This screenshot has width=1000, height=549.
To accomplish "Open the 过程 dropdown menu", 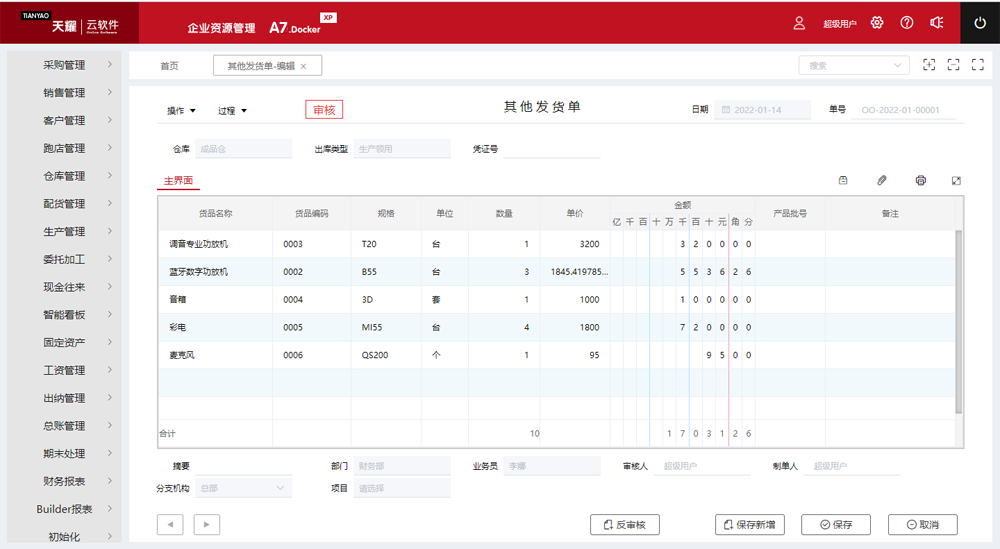I will coord(232,110).
